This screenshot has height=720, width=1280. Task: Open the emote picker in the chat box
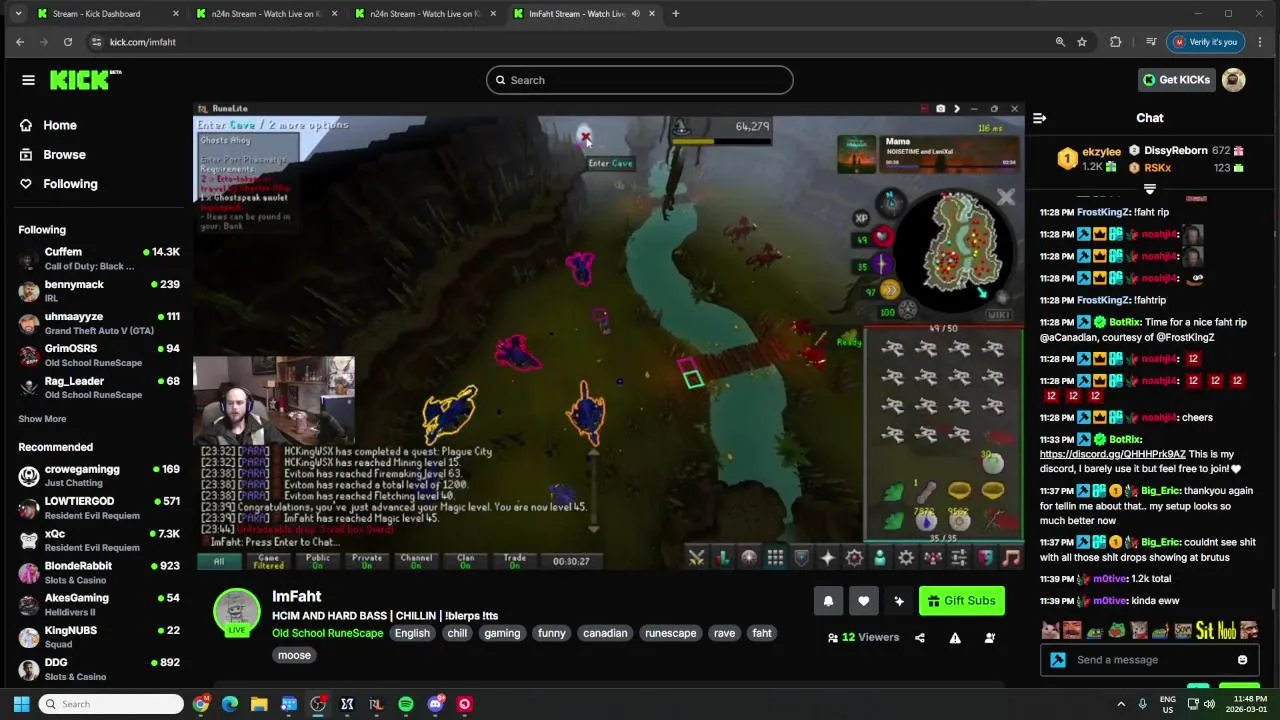pos(1242,660)
